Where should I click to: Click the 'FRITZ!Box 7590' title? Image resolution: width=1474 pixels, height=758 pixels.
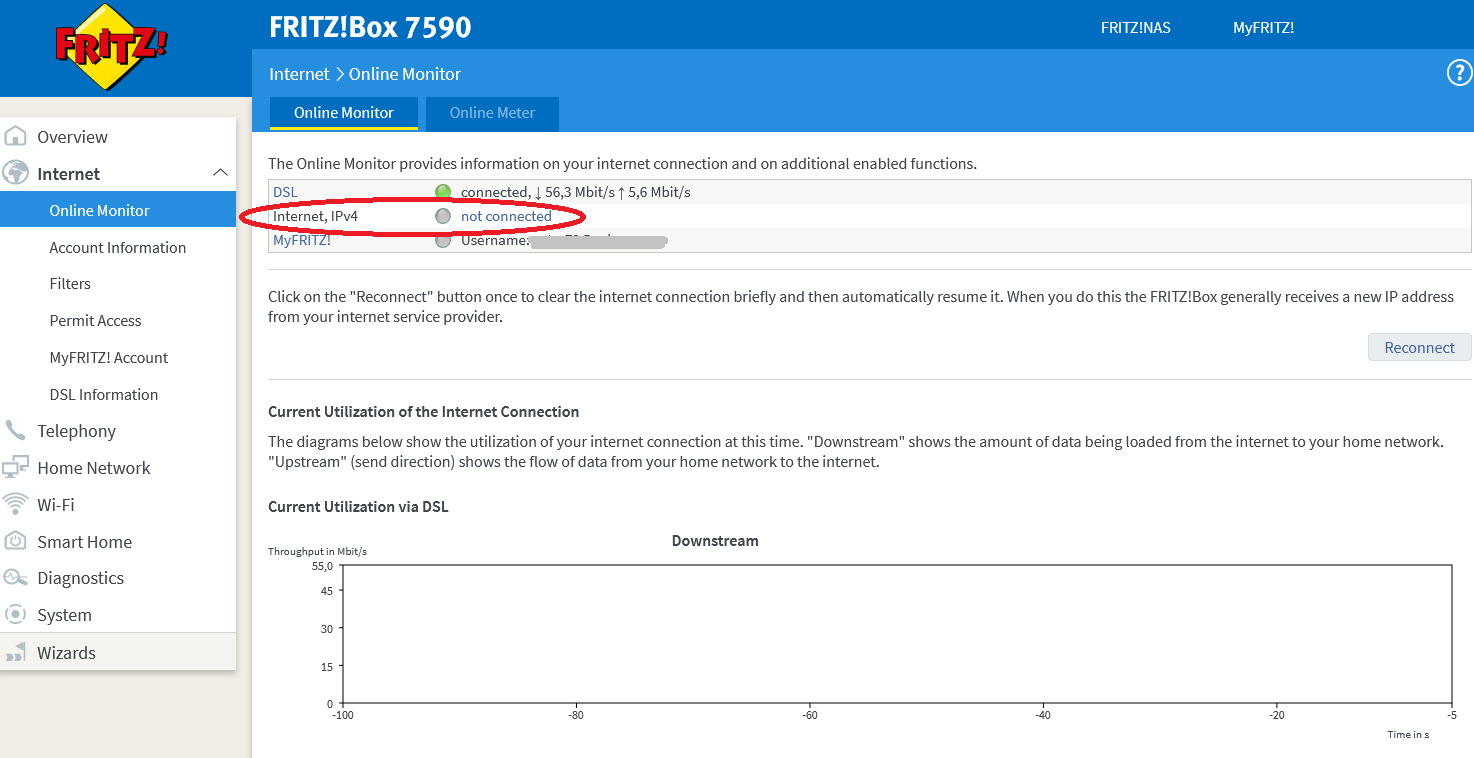coord(370,27)
